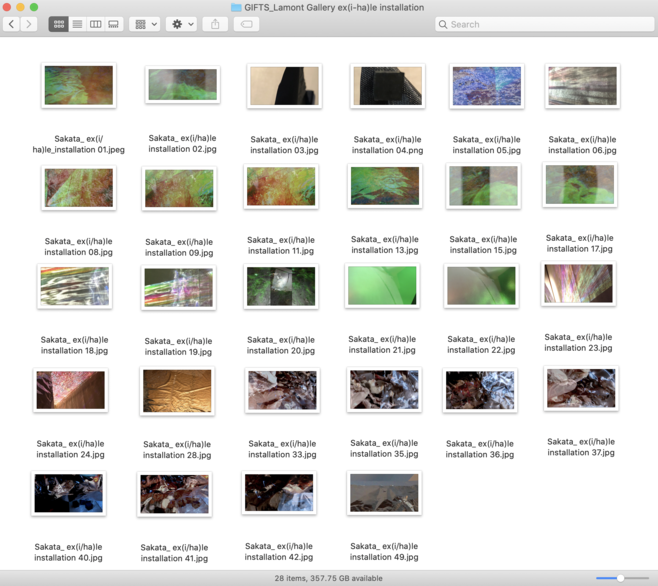Select installation 01.jpeg thumbnail
658x586 pixels.
click(x=79, y=86)
